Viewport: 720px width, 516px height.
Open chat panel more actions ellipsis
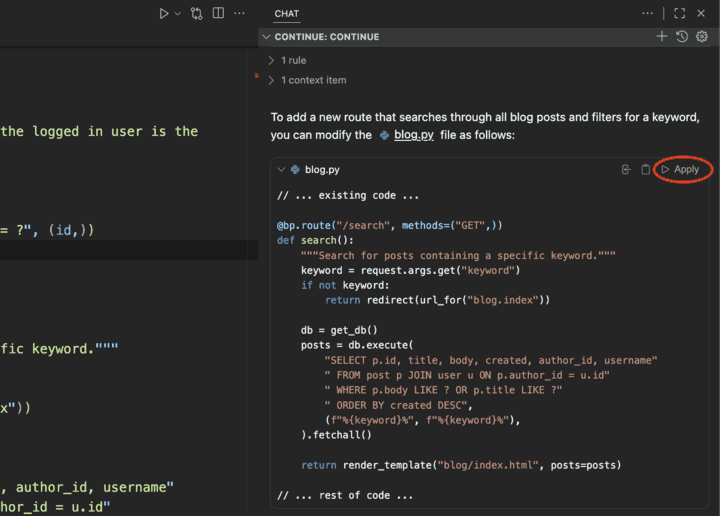point(649,14)
